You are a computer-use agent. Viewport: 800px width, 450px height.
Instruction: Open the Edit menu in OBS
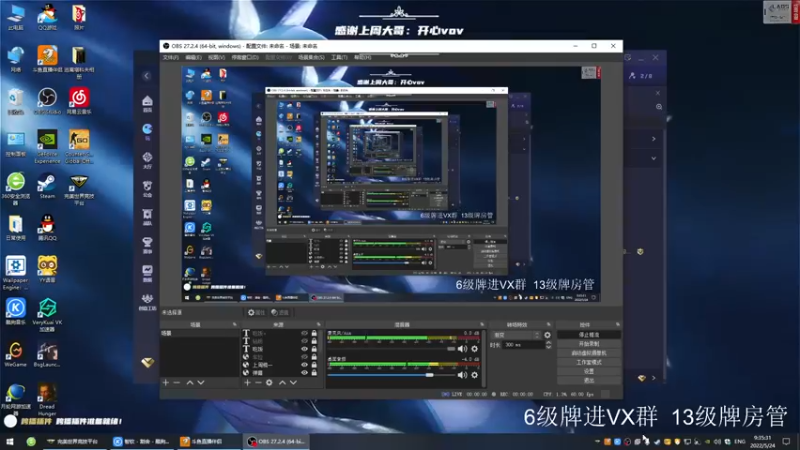(193, 57)
